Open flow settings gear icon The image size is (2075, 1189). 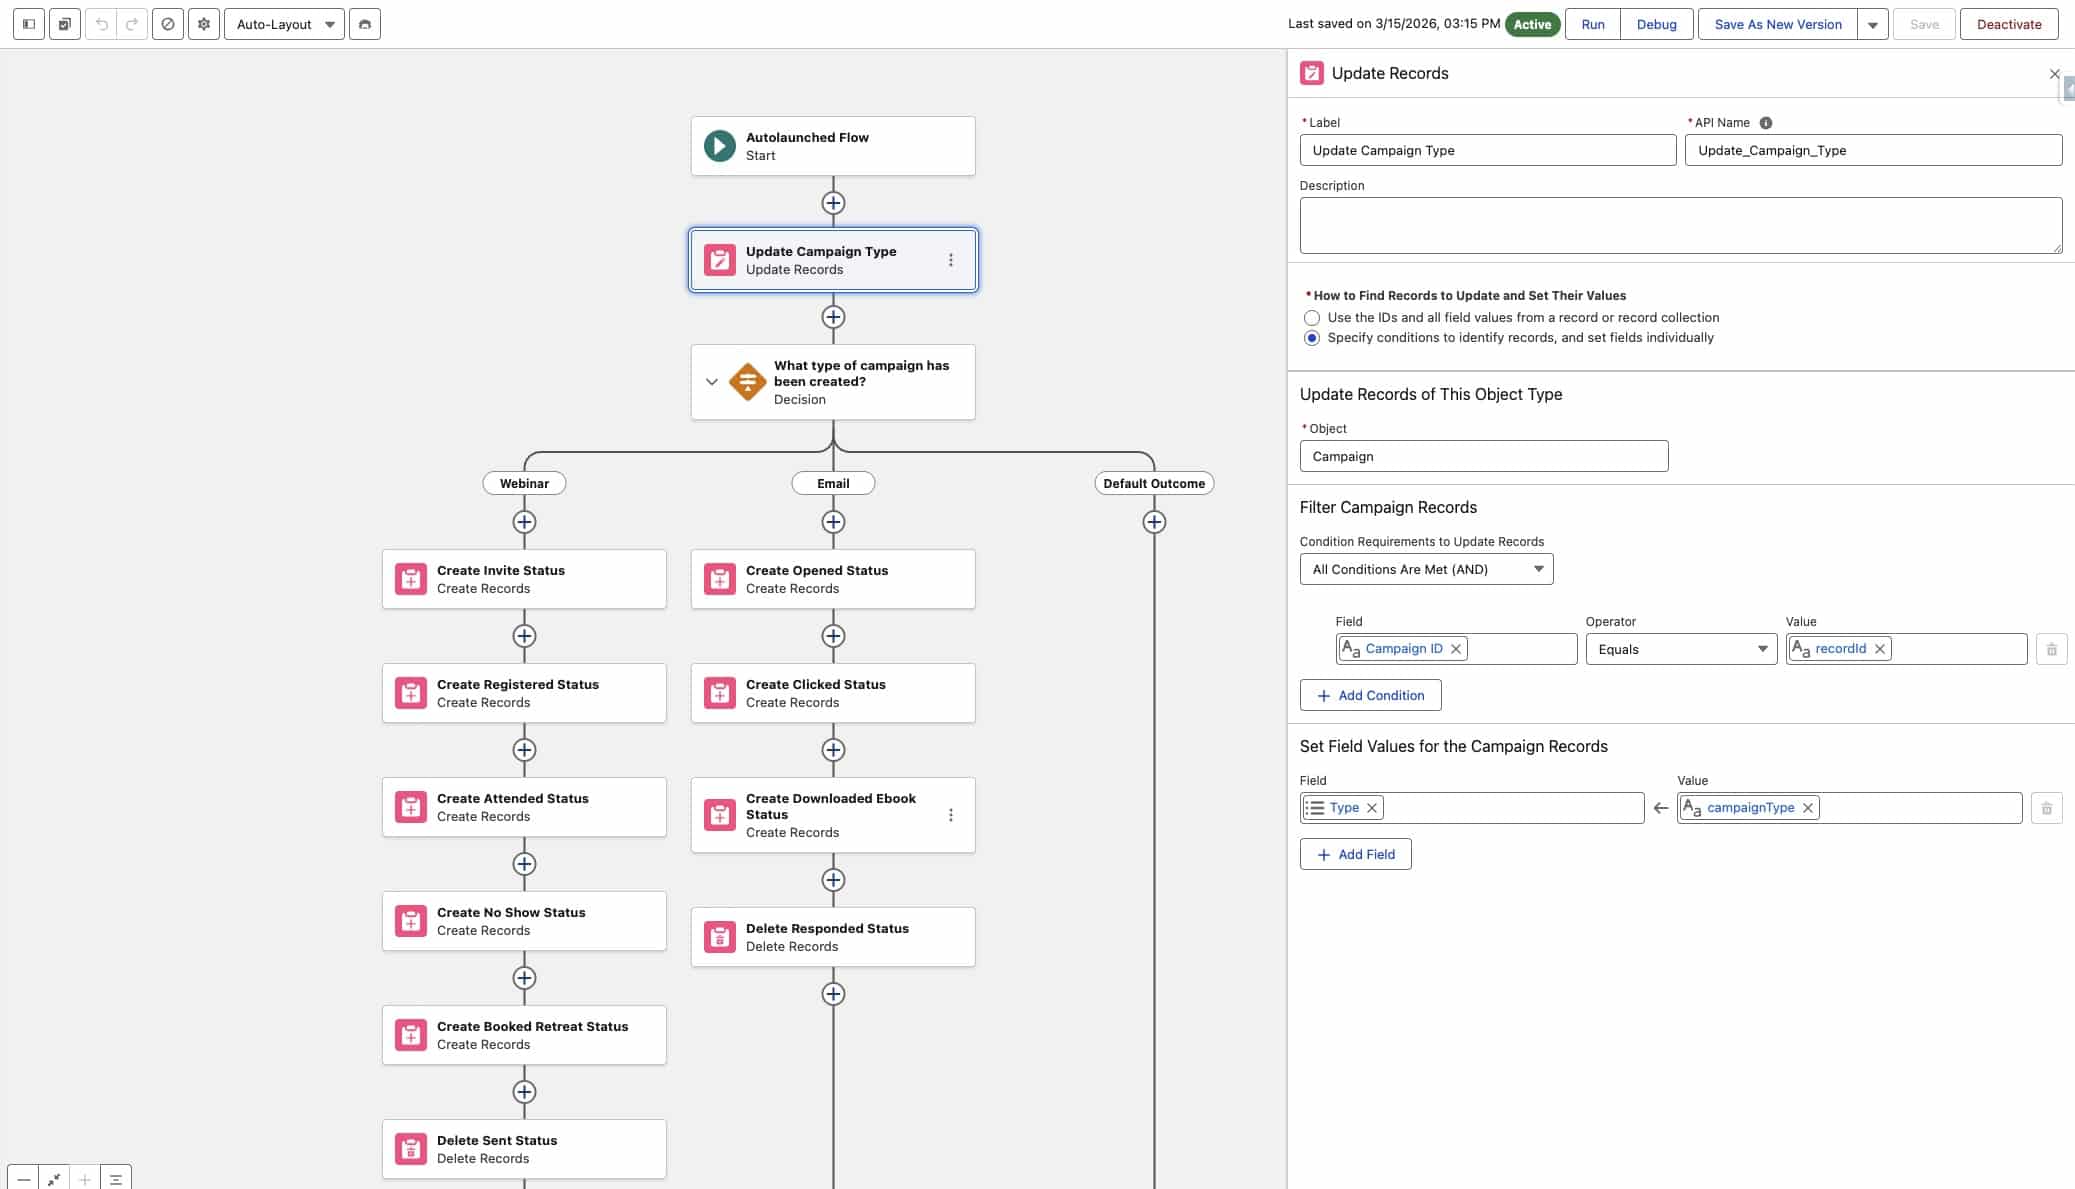(204, 24)
